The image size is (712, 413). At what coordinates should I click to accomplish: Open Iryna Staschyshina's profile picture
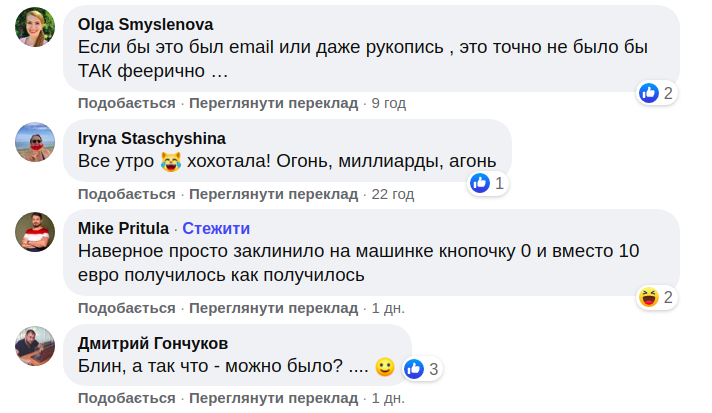point(36,146)
